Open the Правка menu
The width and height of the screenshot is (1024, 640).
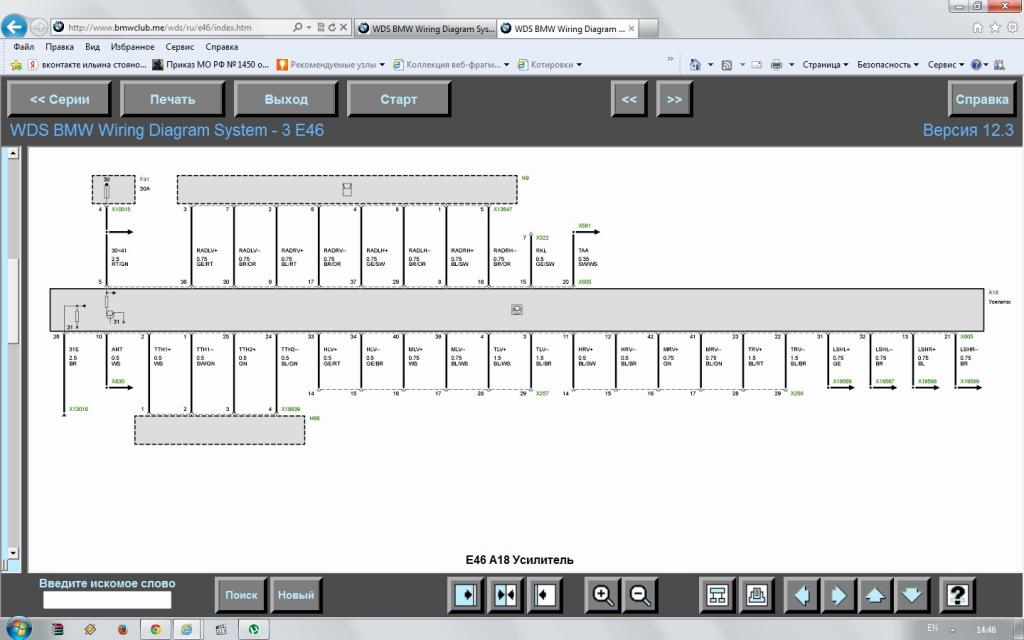59,47
